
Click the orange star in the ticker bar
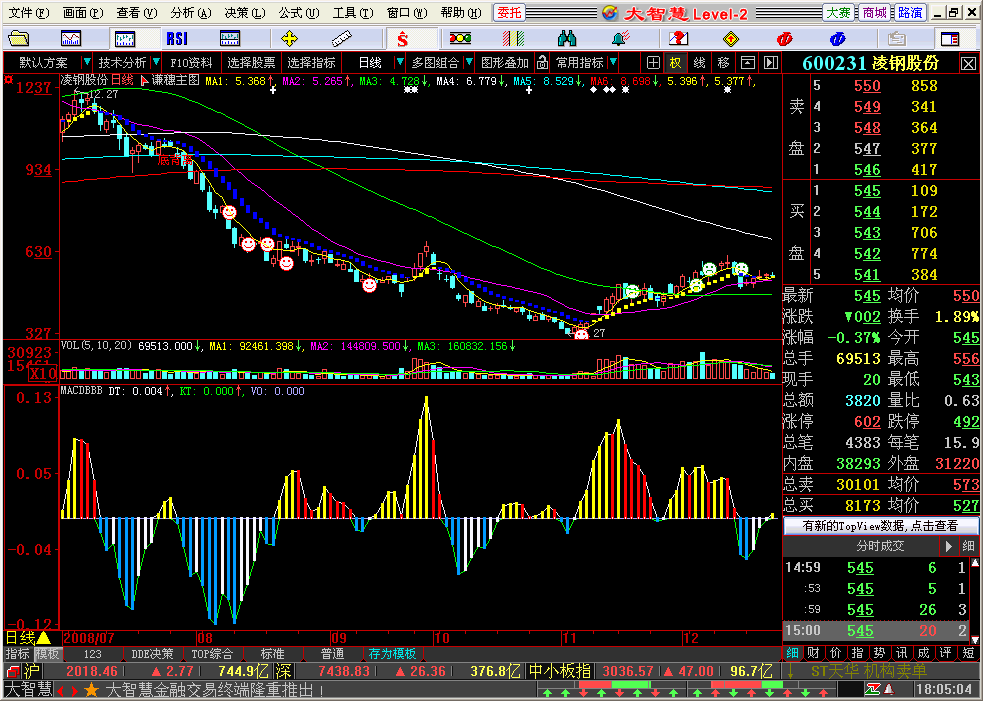(x=92, y=690)
